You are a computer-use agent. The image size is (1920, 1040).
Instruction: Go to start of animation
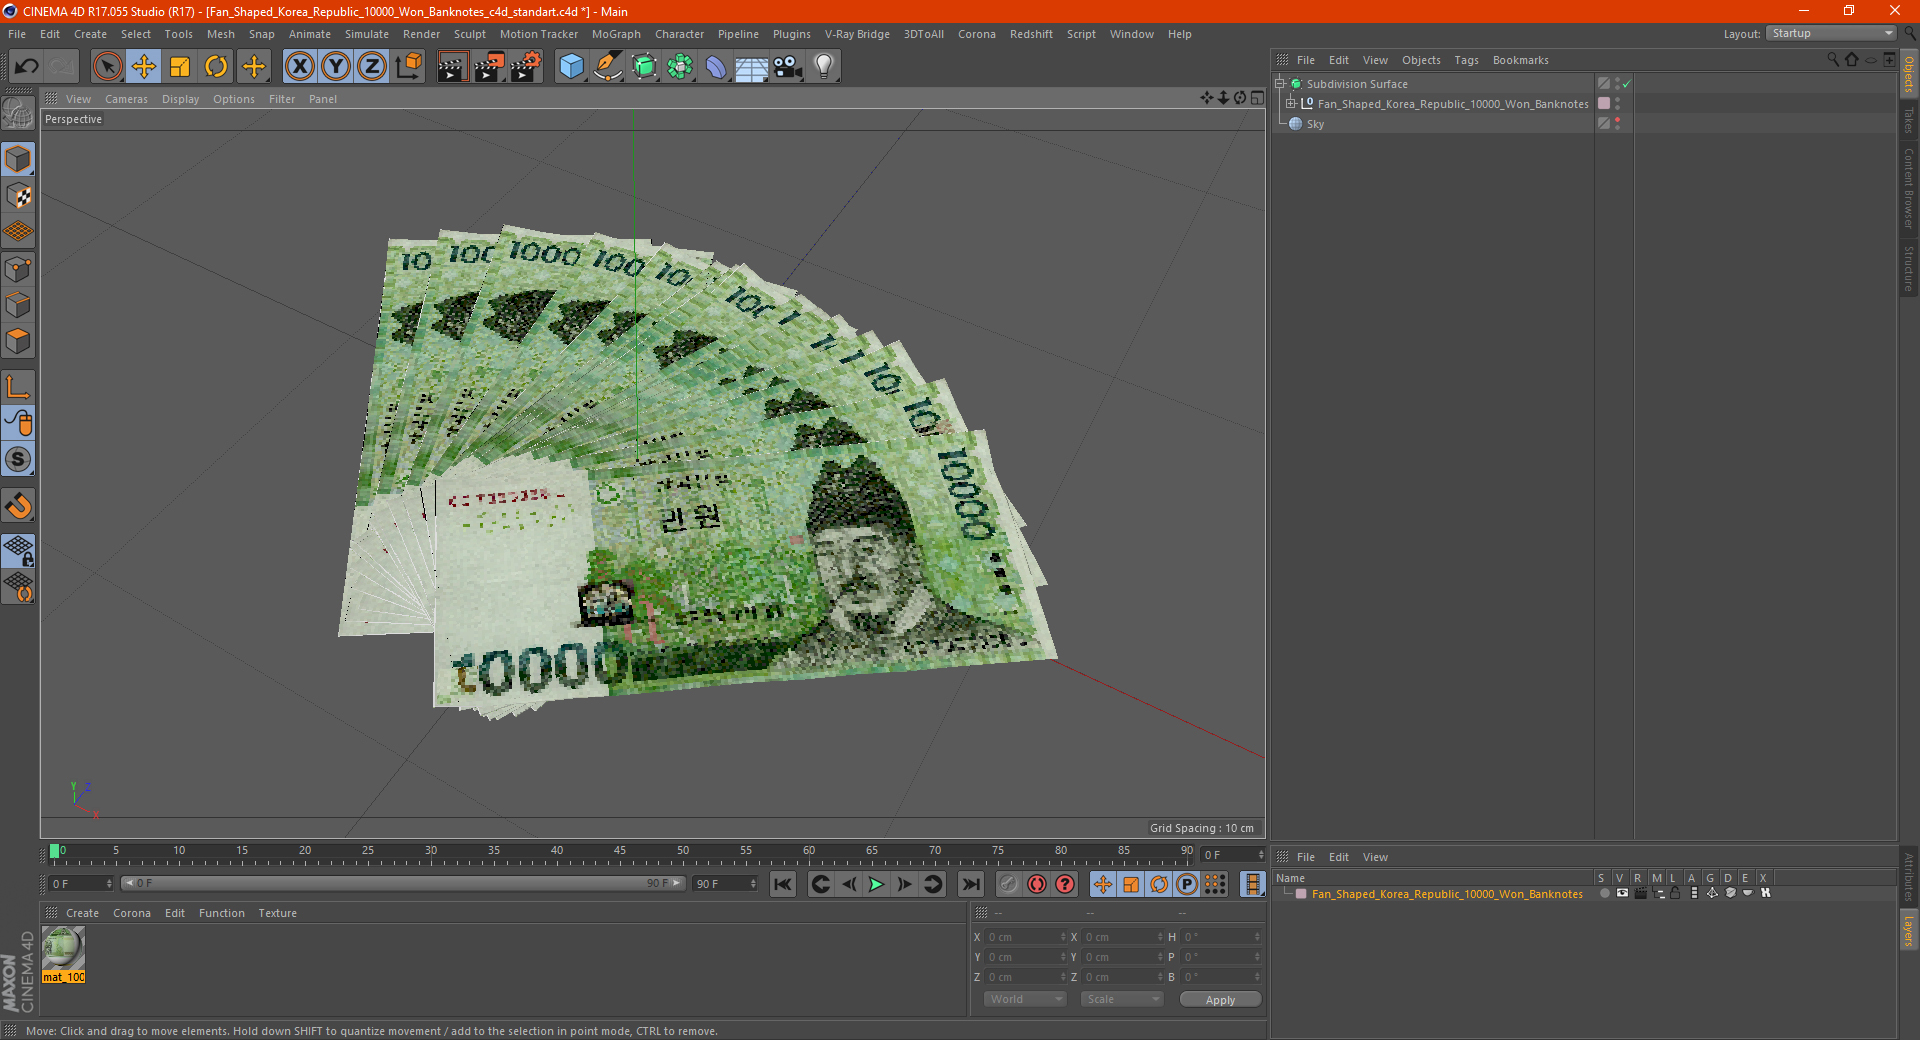[783, 884]
